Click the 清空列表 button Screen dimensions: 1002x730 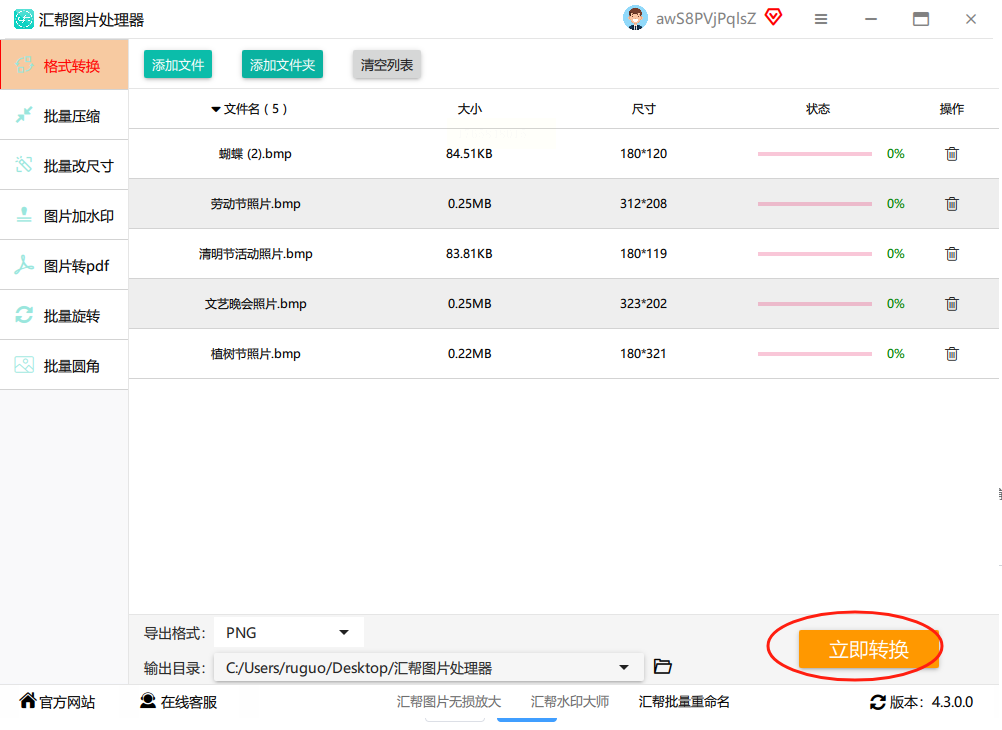point(387,65)
